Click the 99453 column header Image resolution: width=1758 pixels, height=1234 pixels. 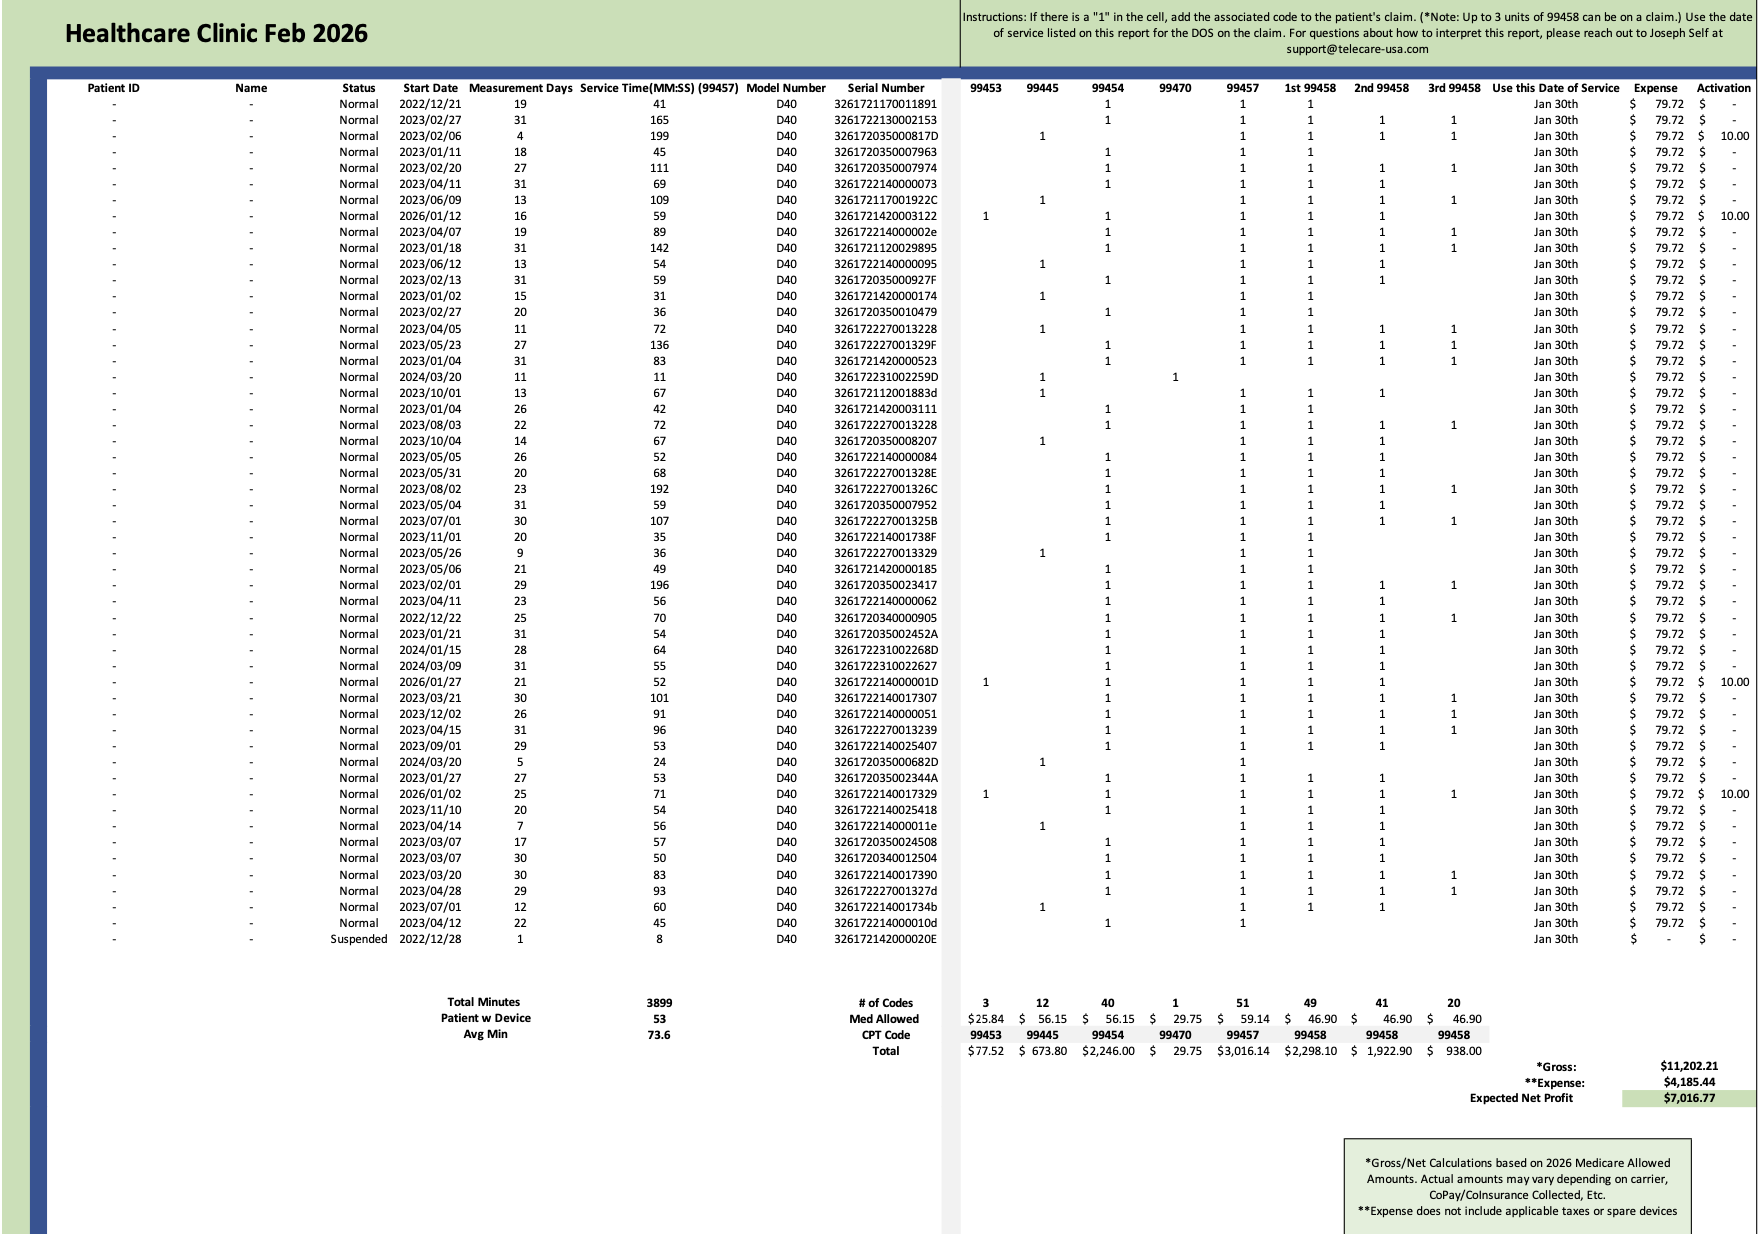point(985,88)
